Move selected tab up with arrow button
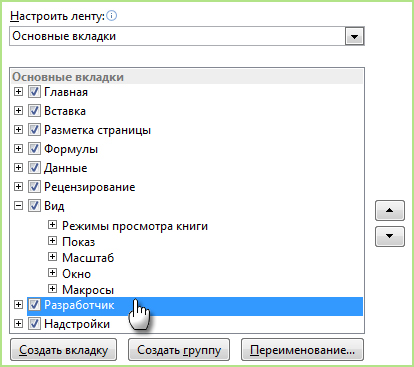Image resolution: width=414 pixels, height=367 pixels. click(x=390, y=210)
